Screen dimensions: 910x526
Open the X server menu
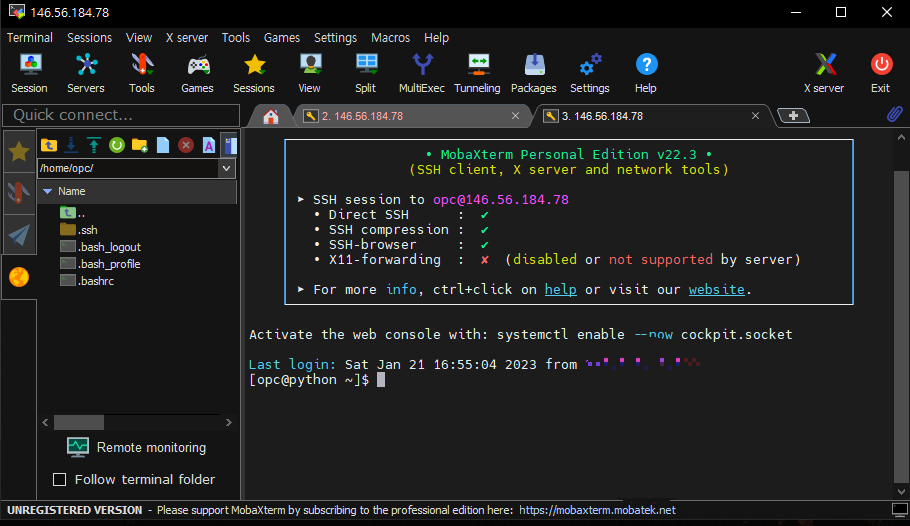(187, 38)
